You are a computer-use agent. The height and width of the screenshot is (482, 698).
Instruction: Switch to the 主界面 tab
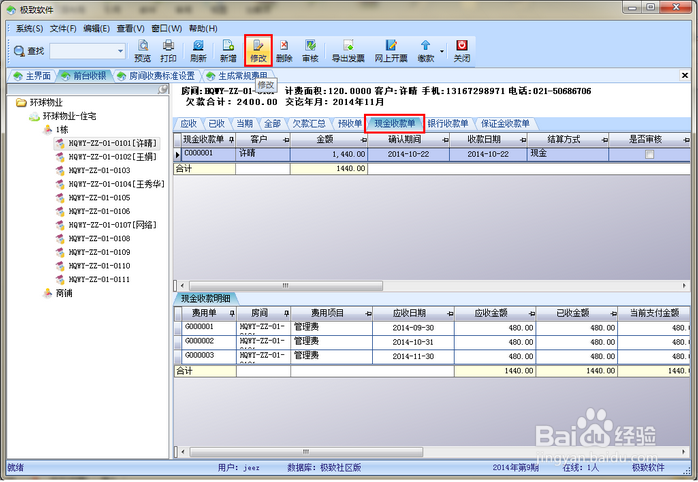pos(32,76)
